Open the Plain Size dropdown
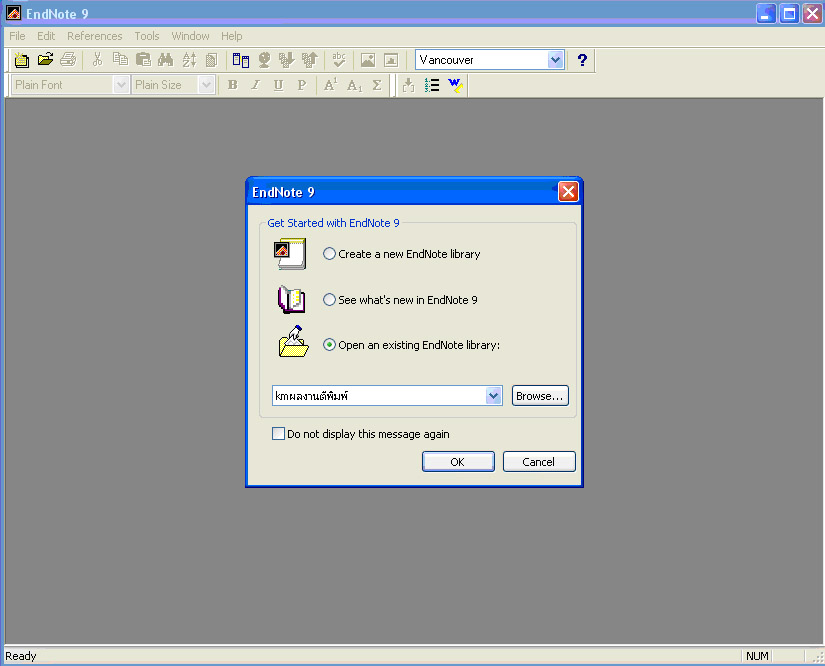Viewport: 825px width, 666px height. [x=206, y=85]
